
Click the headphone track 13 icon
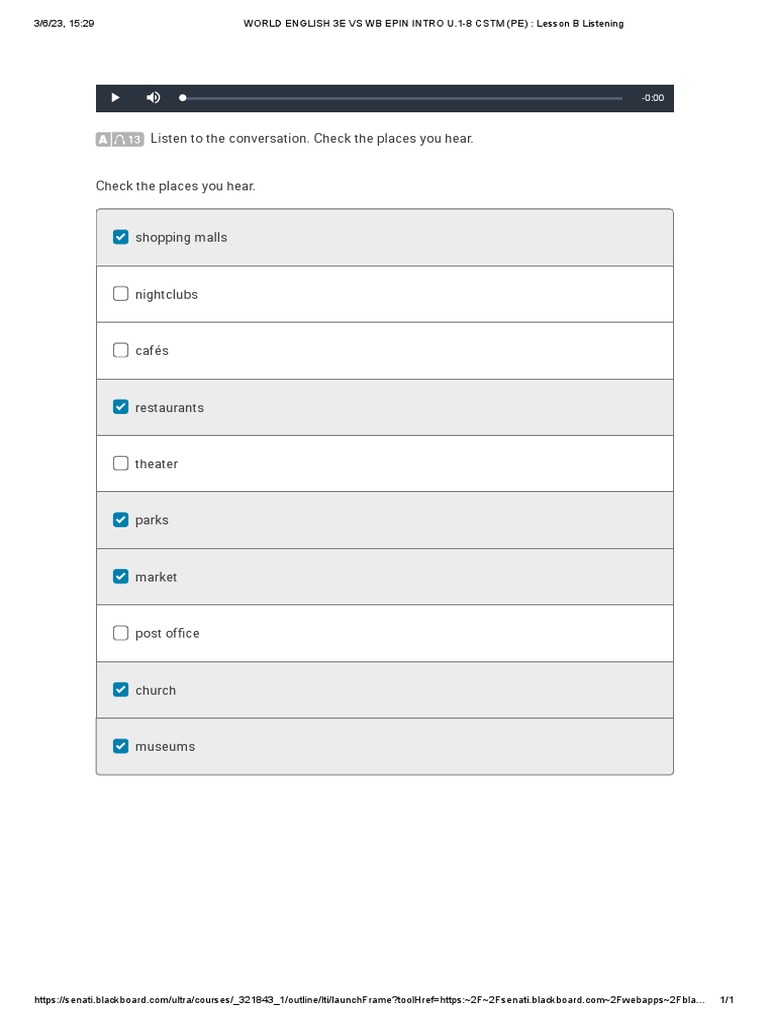click(128, 140)
